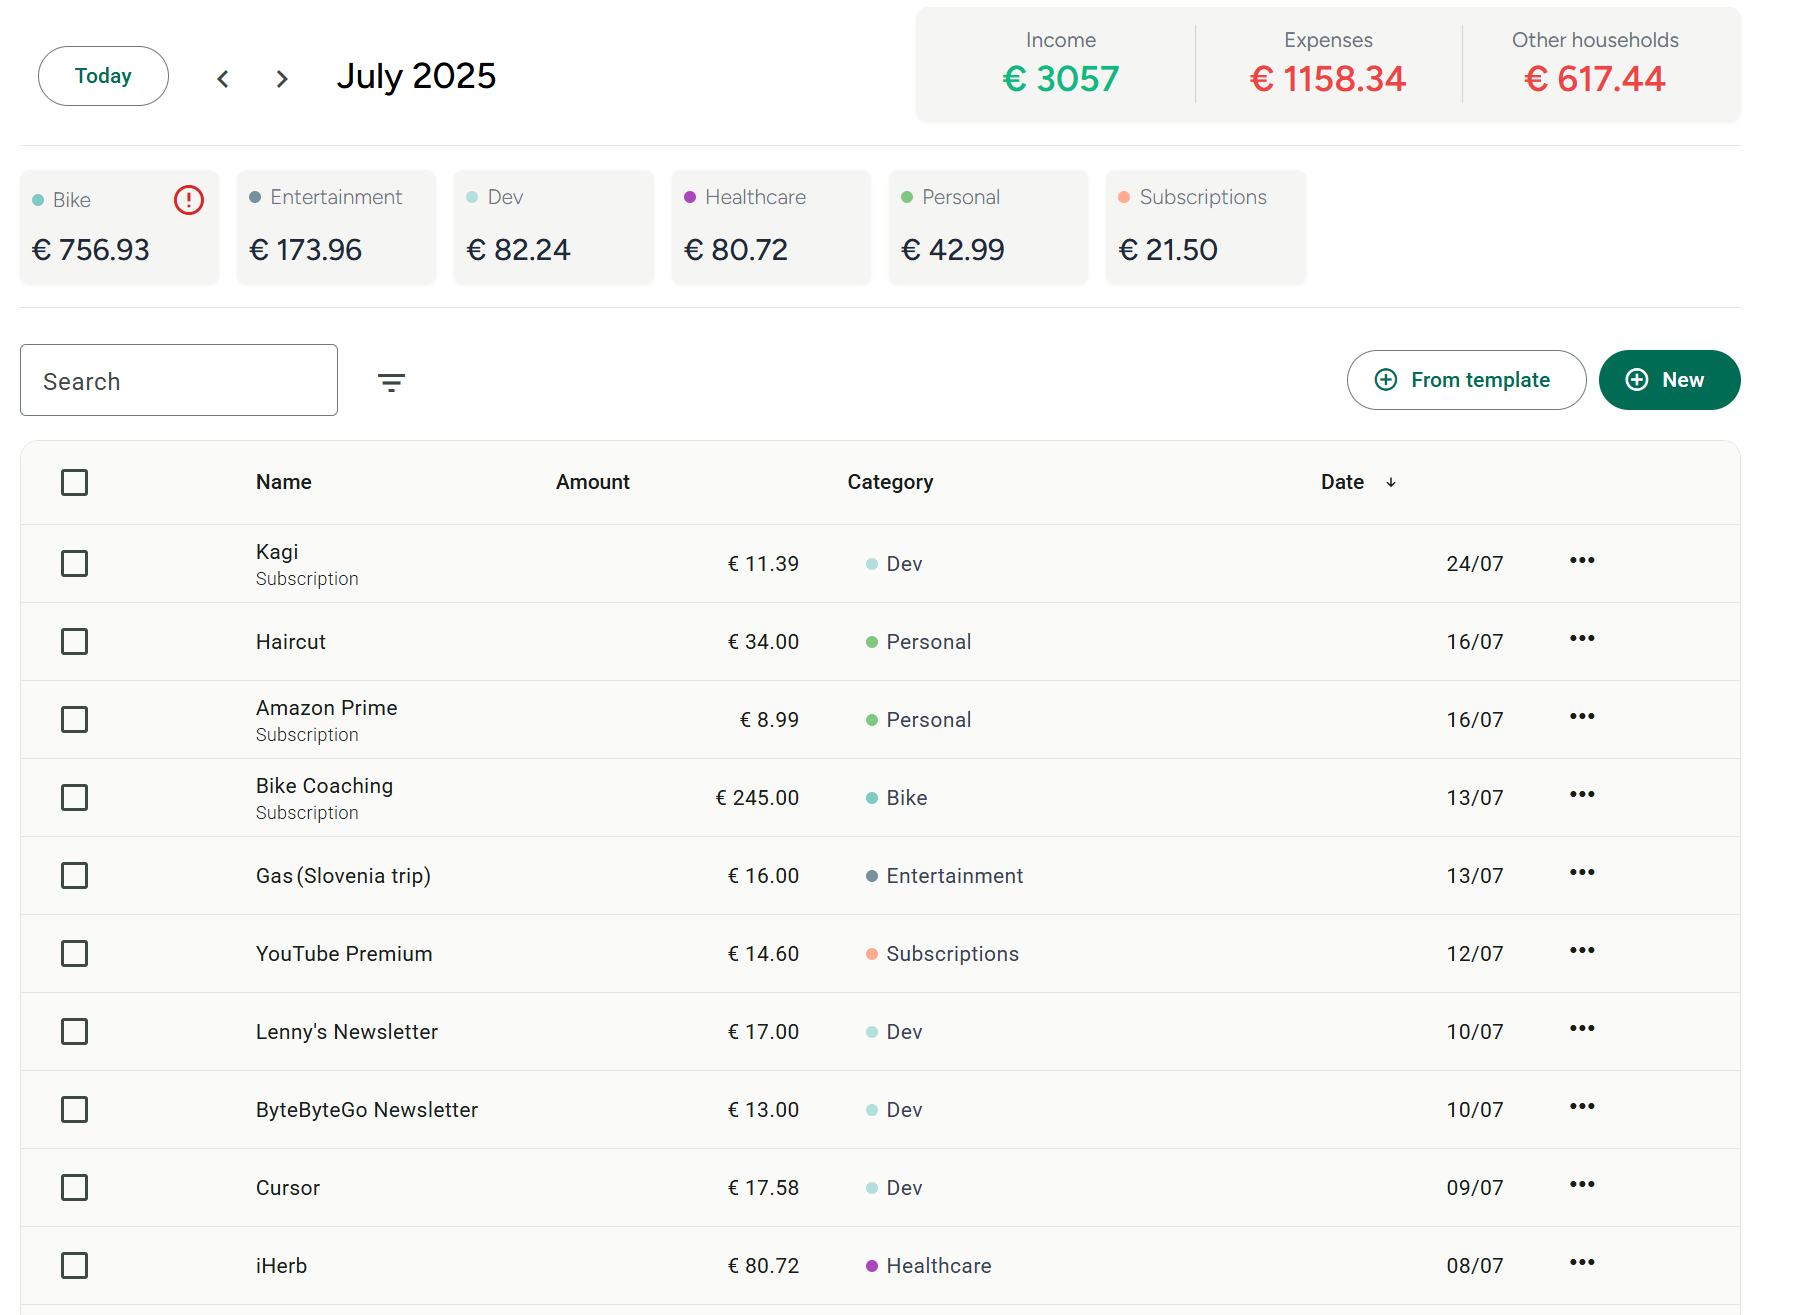Click the Today button
This screenshot has height=1315, width=1796.
click(103, 75)
